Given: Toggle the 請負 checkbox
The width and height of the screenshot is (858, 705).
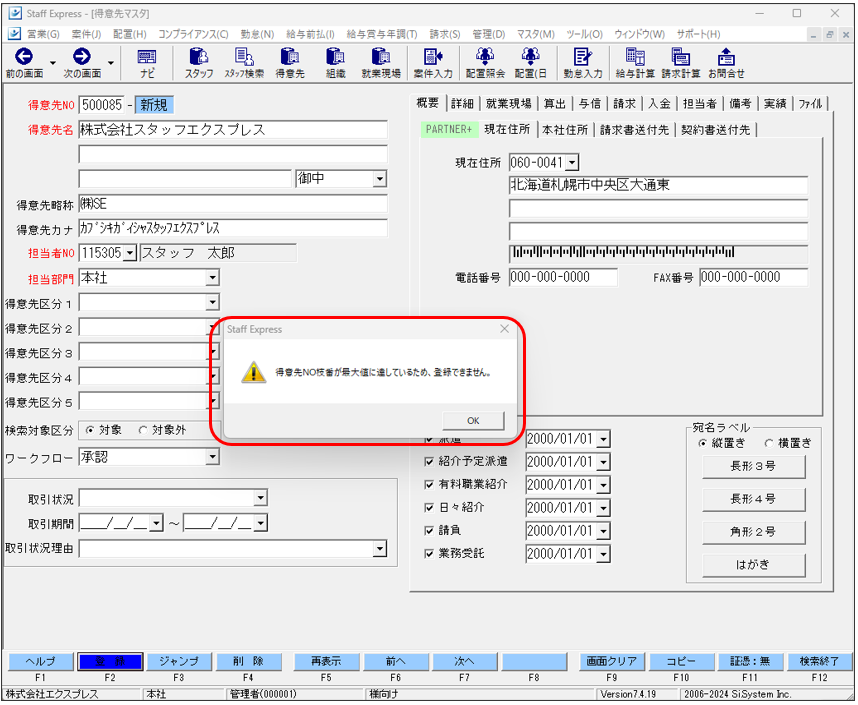Looking at the screenshot, I should click(430, 530).
